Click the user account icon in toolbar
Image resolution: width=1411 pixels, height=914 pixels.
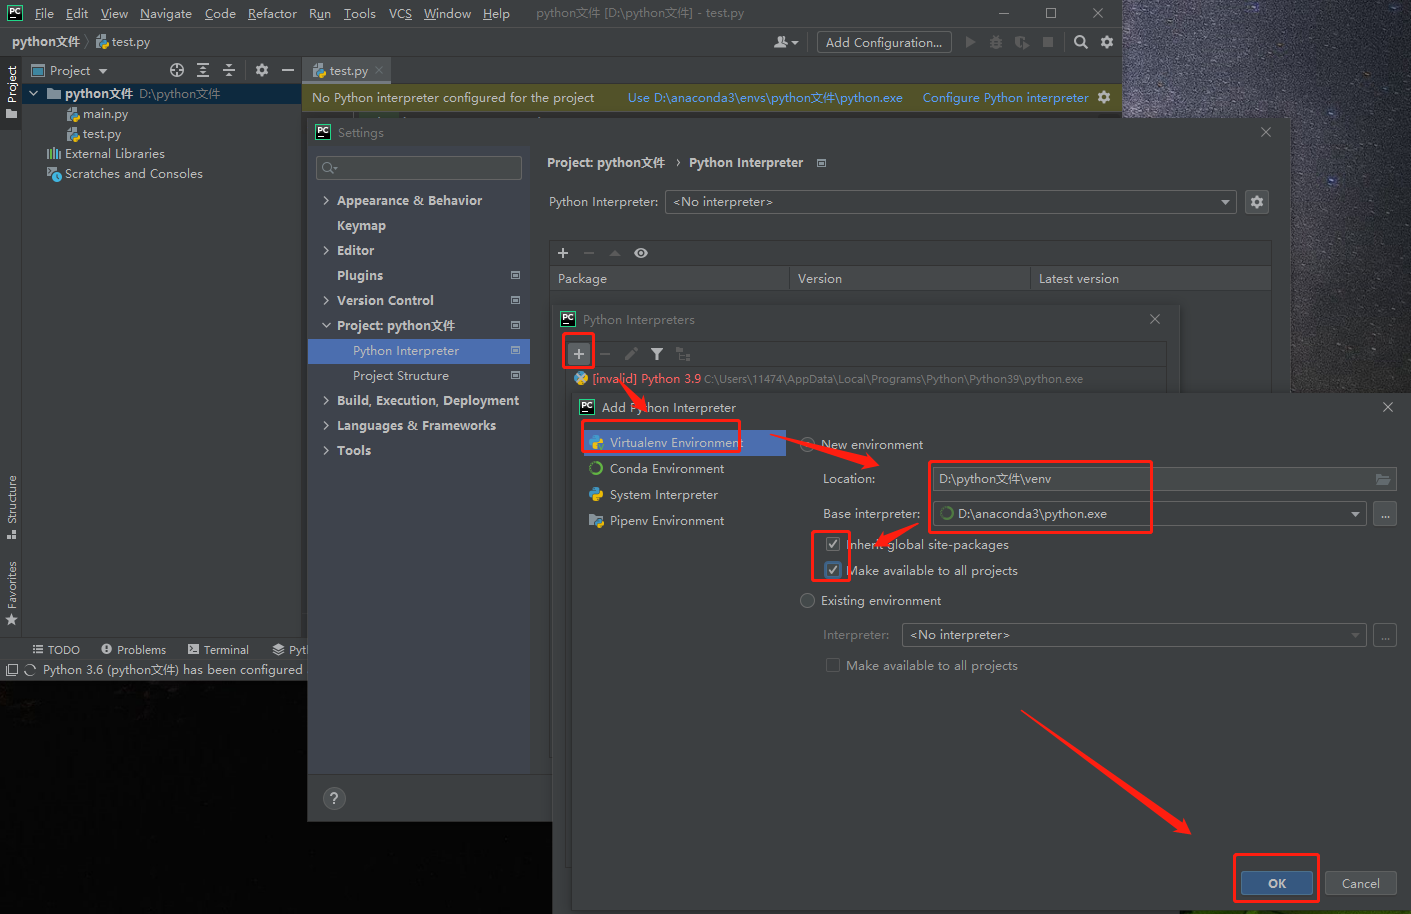coord(786,42)
